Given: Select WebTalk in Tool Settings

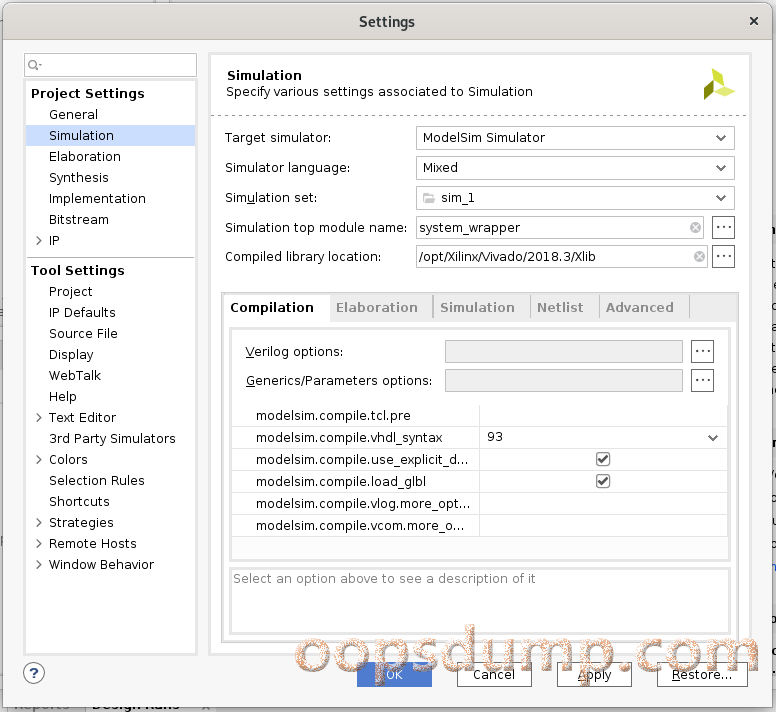Looking at the screenshot, I should click(75, 376).
